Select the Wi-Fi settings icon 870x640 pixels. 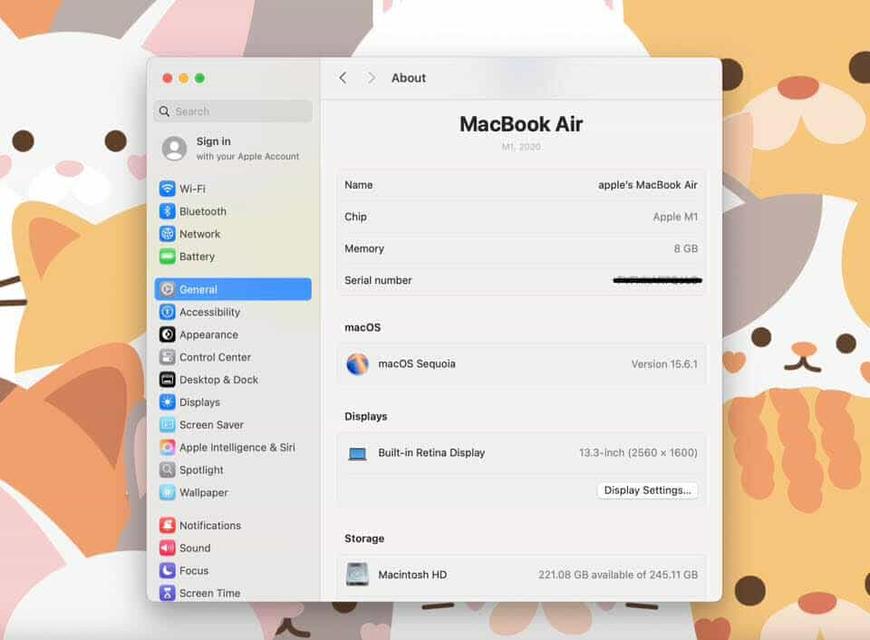click(x=168, y=188)
